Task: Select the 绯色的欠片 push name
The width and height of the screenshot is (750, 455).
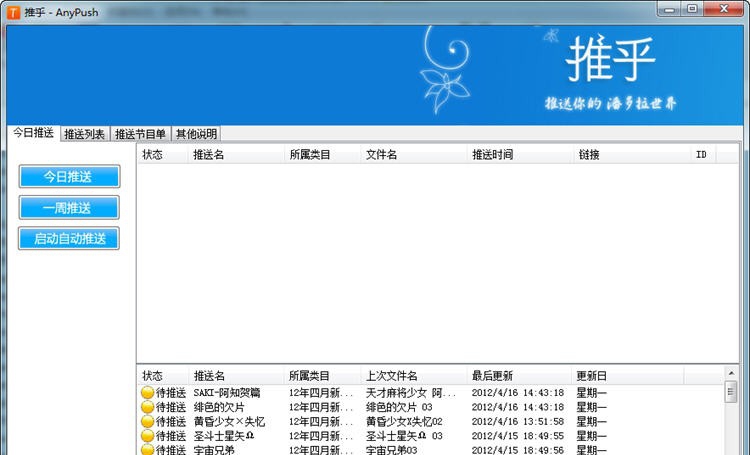Action: point(219,407)
